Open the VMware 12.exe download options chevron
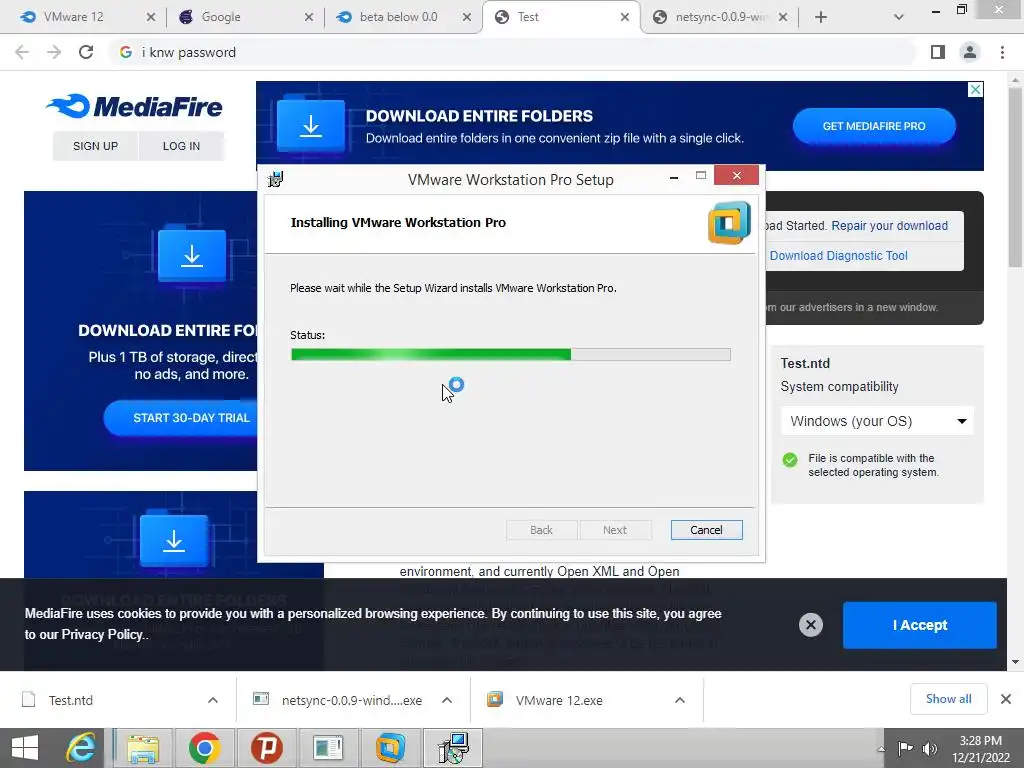Viewport: 1024px width, 768px height. pyautogui.click(x=680, y=700)
